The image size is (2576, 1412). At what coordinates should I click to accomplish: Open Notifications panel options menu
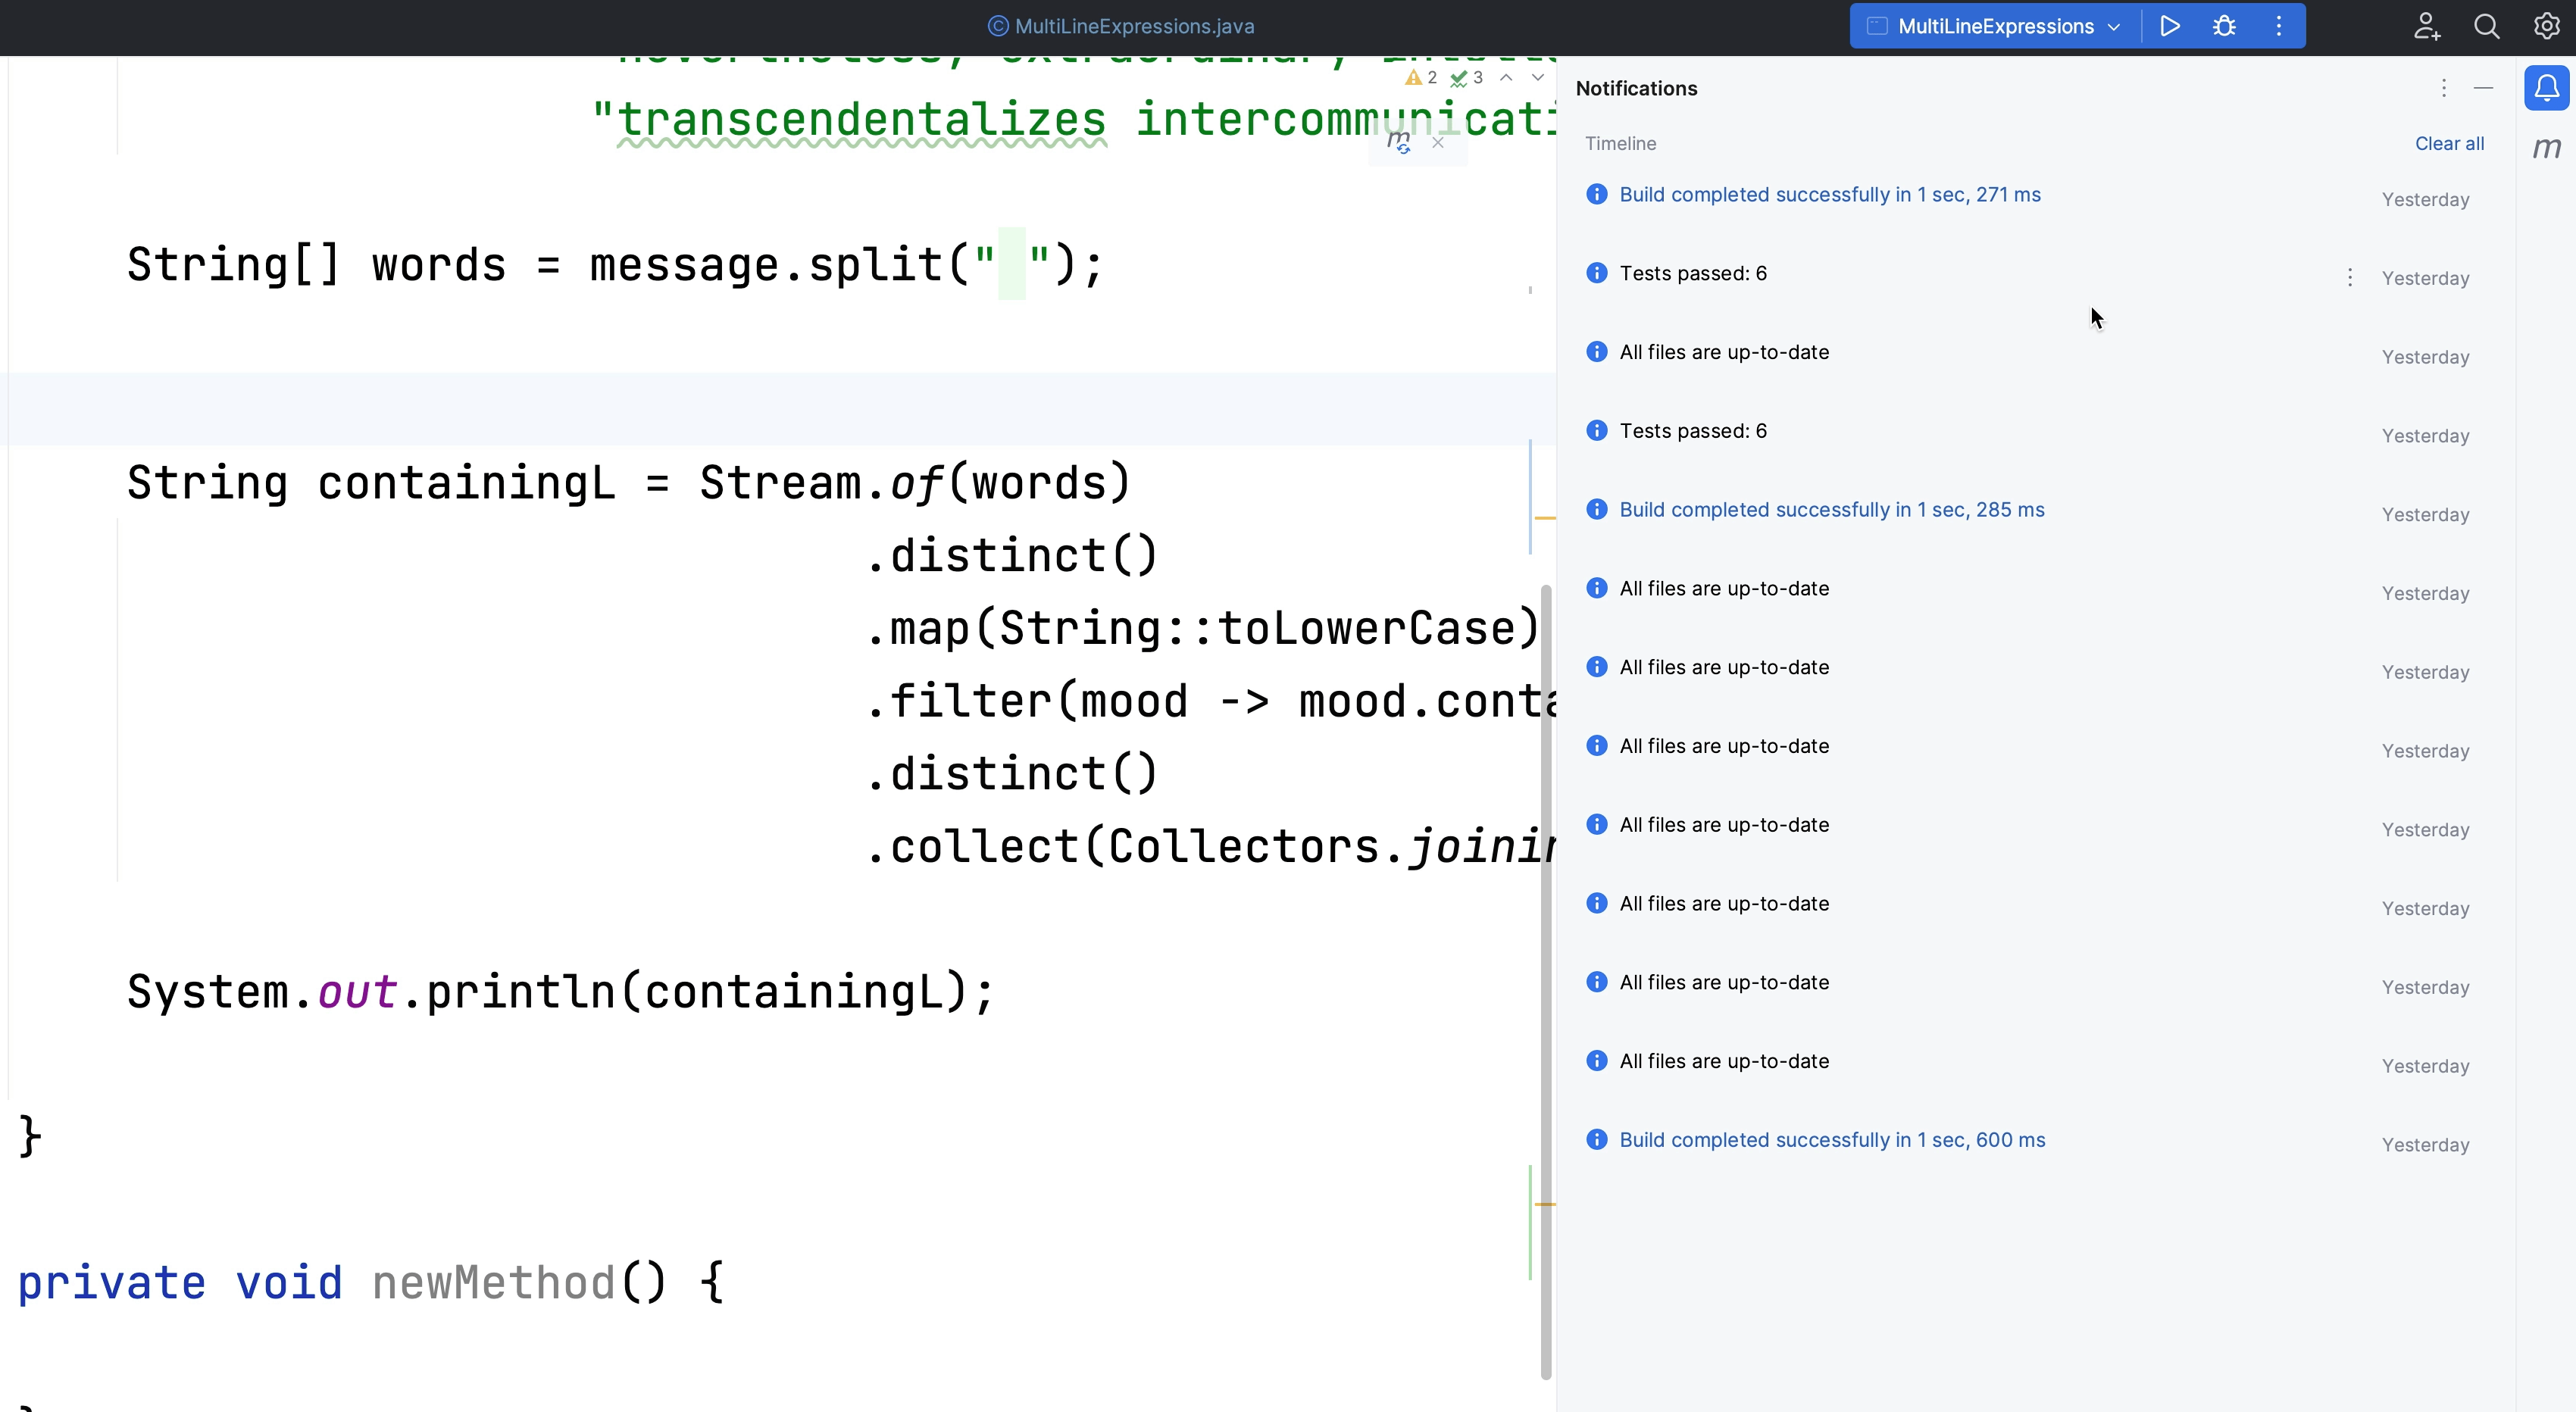coord(2443,88)
